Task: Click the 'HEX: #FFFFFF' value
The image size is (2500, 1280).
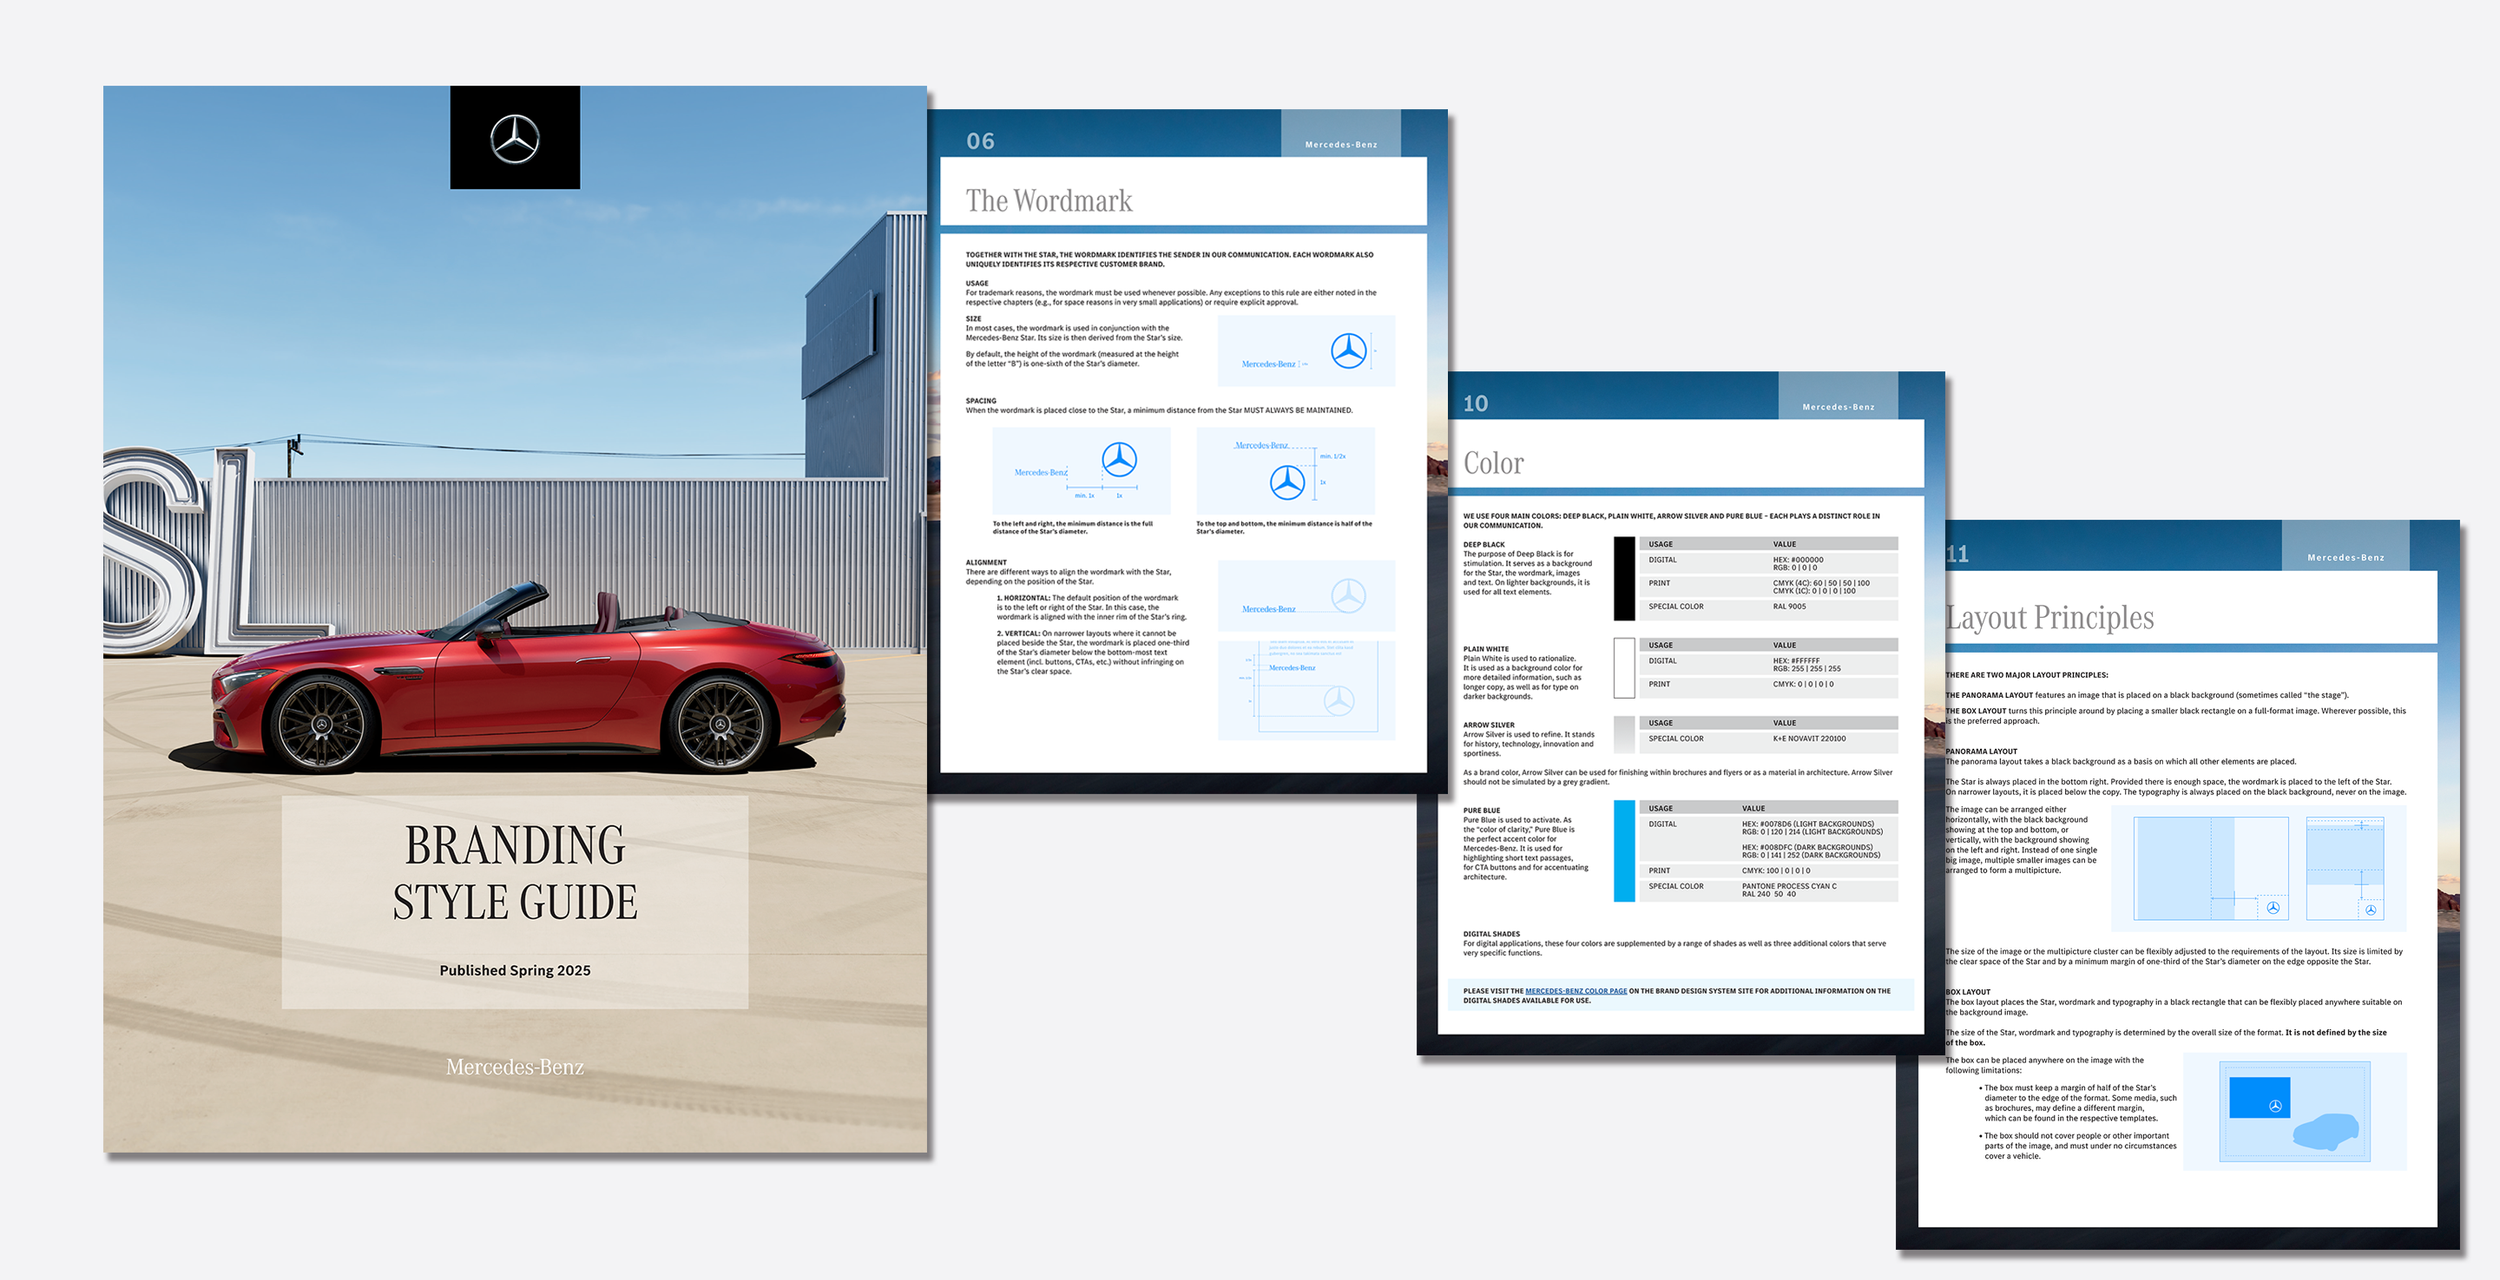Action: point(1797,661)
